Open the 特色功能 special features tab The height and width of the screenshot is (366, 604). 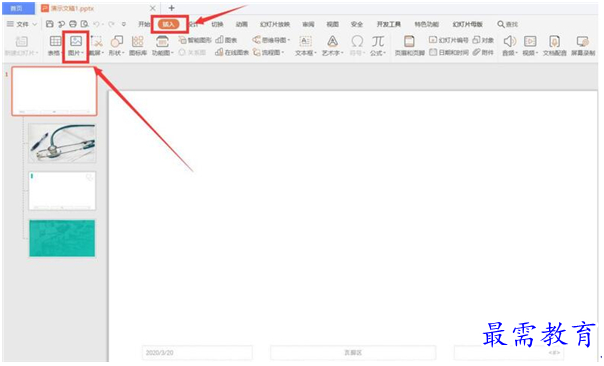(x=426, y=24)
